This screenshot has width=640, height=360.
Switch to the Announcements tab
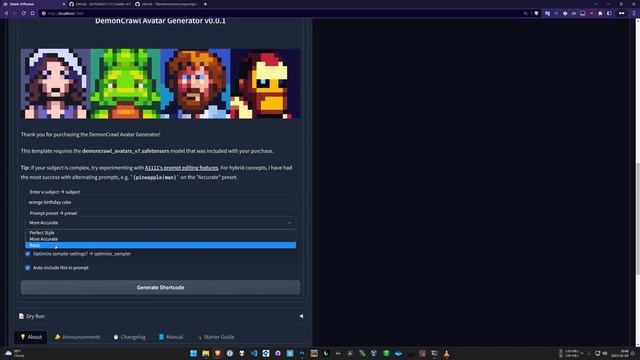pos(78,337)
